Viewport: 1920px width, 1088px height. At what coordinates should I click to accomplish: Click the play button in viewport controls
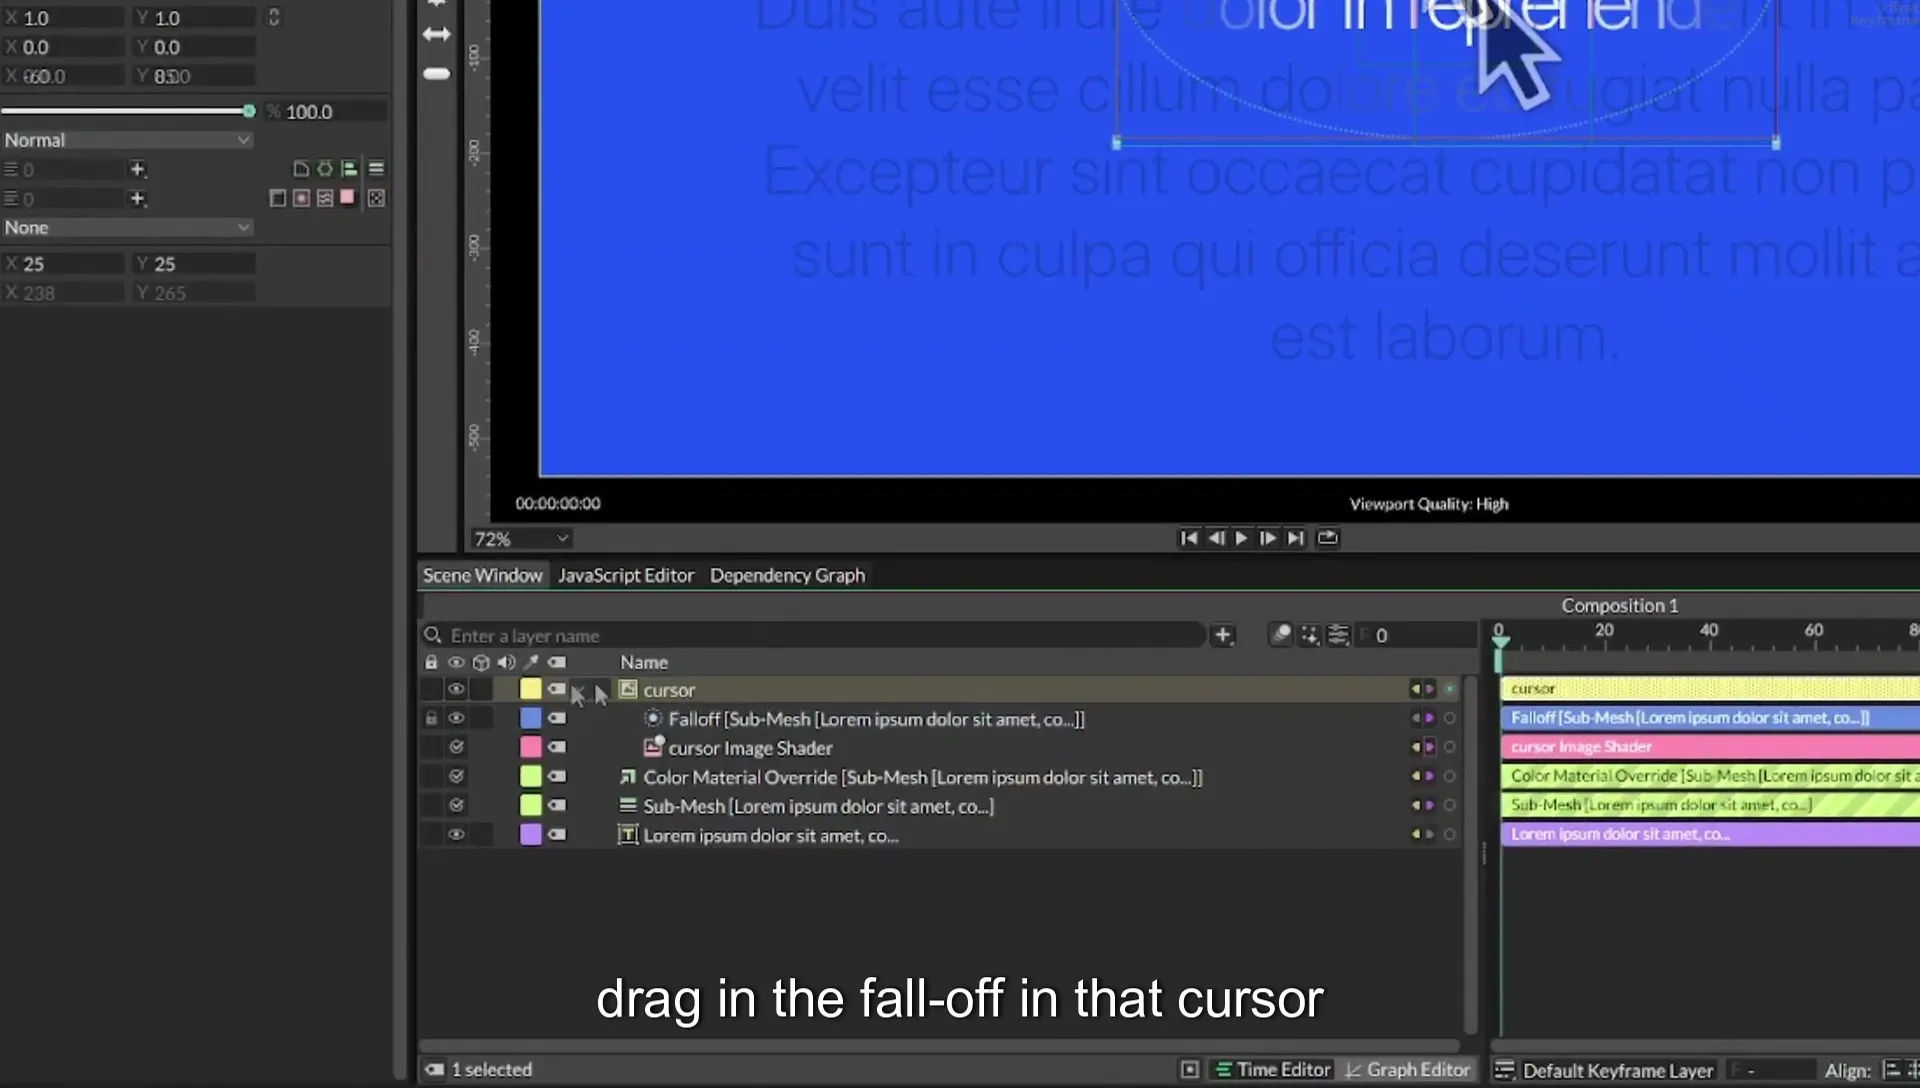tap(1242, 538)
